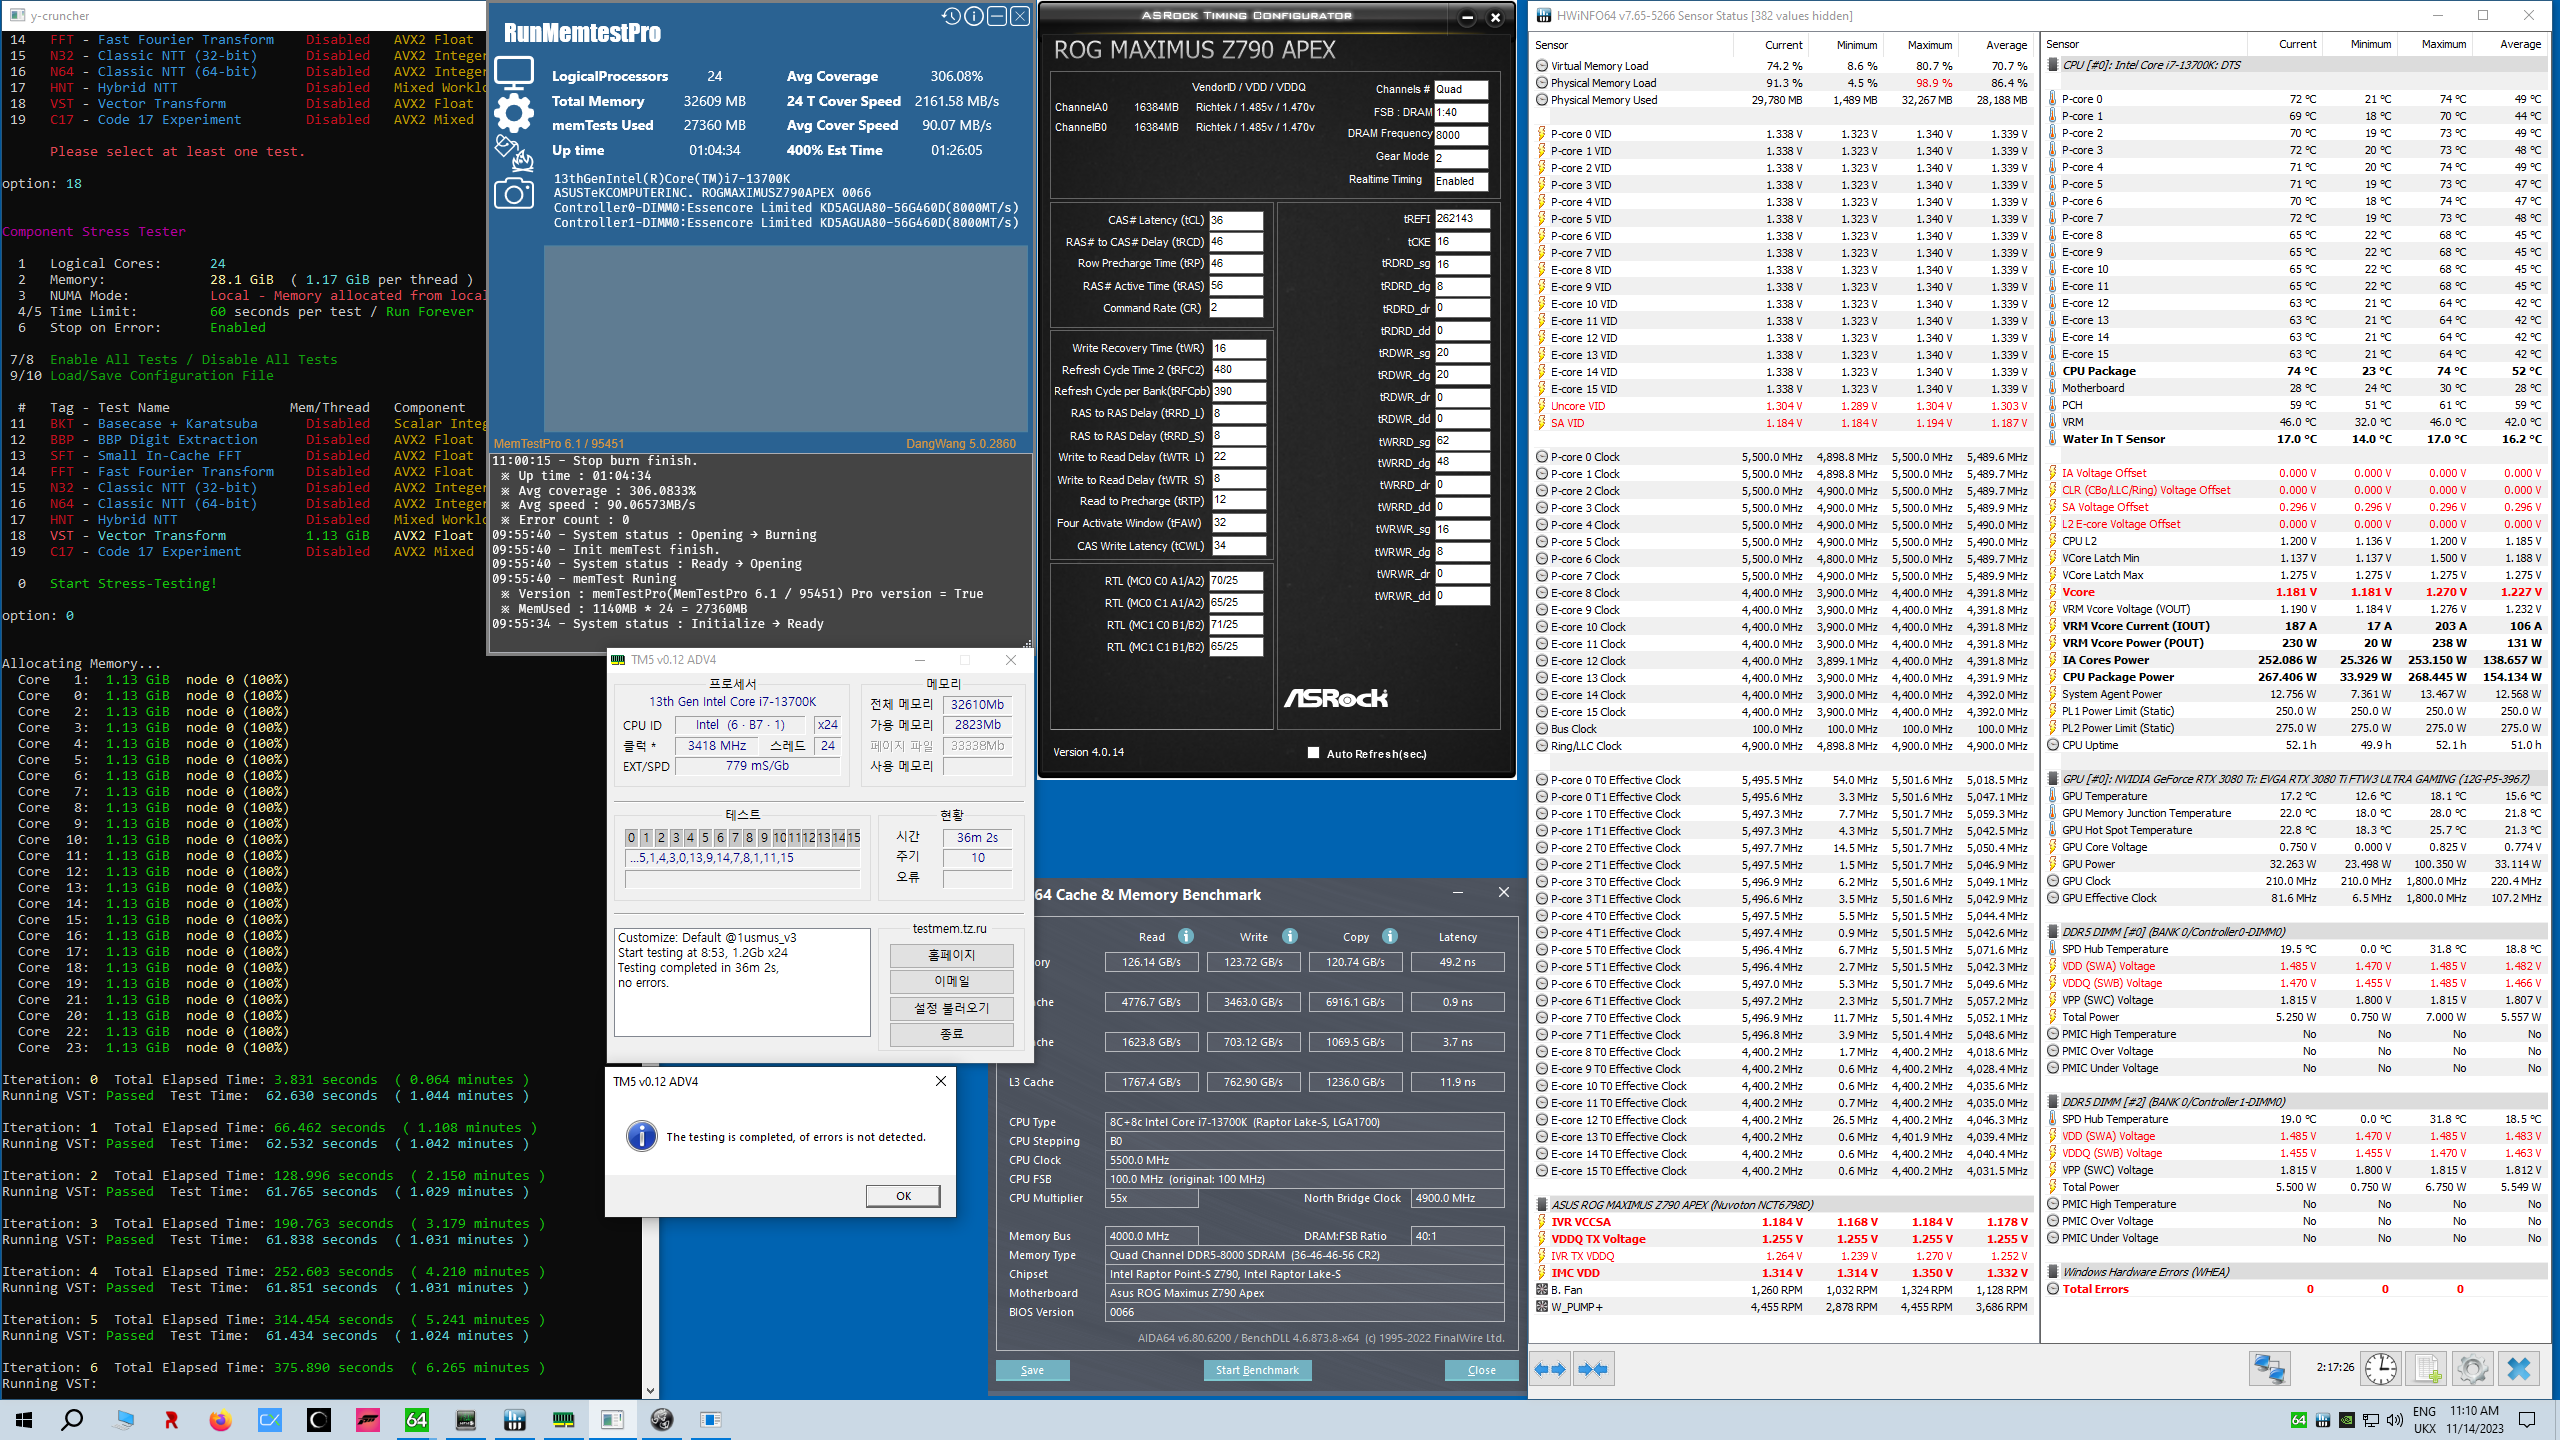Open HWiNFO remote sensor monitoring icon
The image size is (2560, 1440).
click(2269, 1368)
